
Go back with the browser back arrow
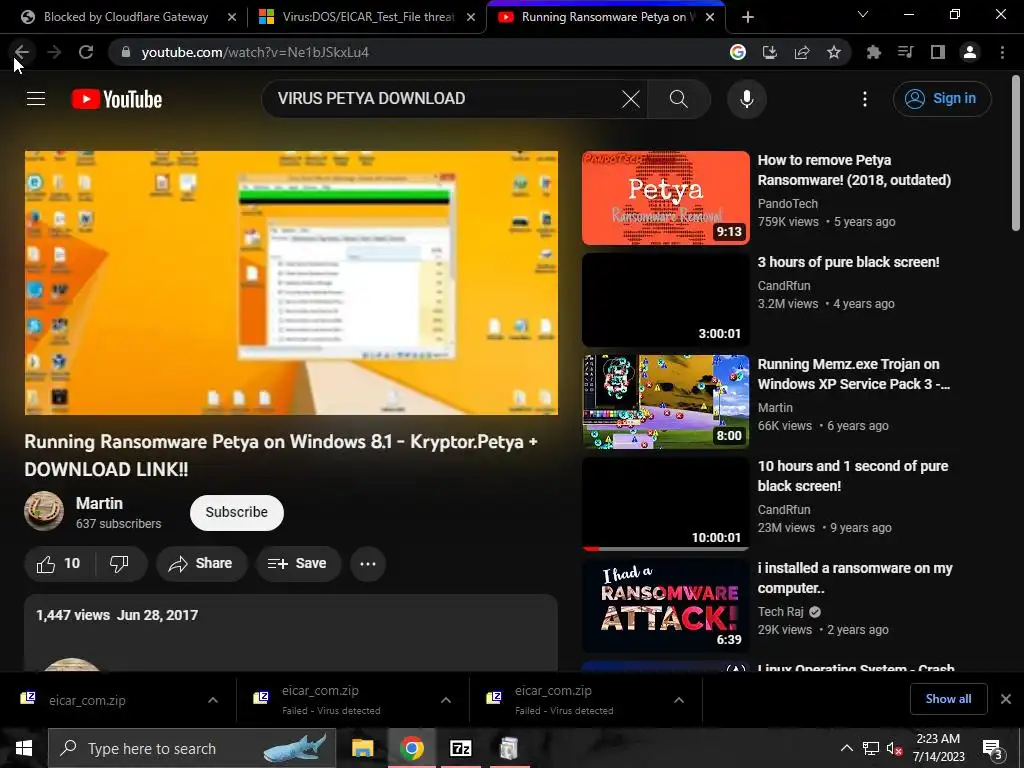(22, 52)
